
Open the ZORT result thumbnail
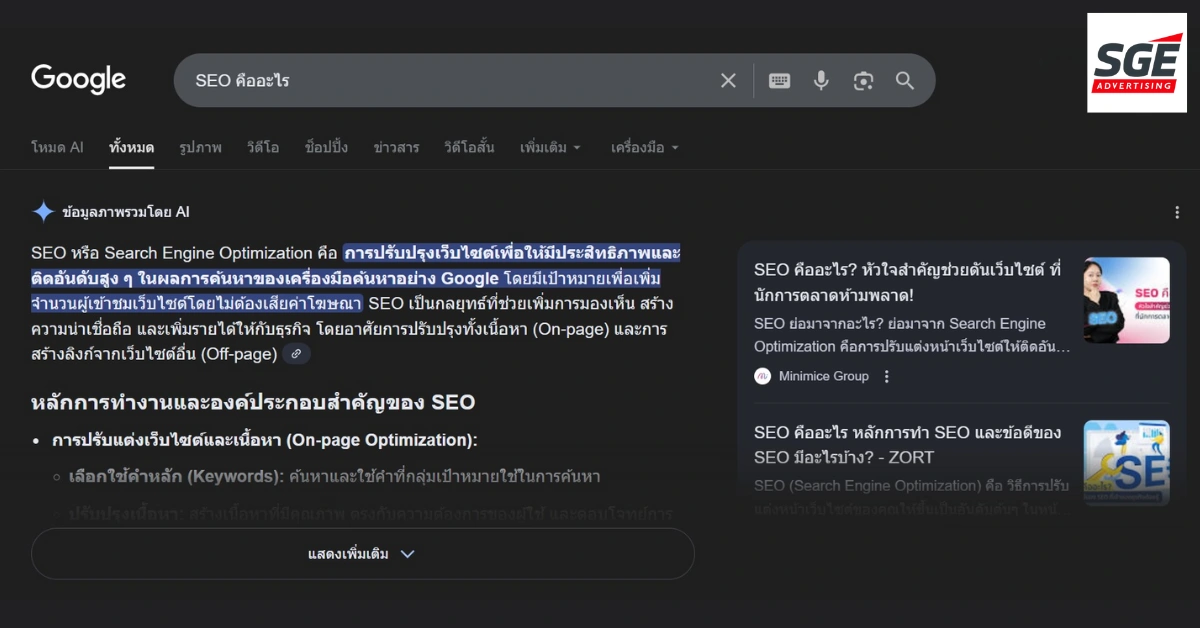pyautogui.click(x=1126, y=462)
